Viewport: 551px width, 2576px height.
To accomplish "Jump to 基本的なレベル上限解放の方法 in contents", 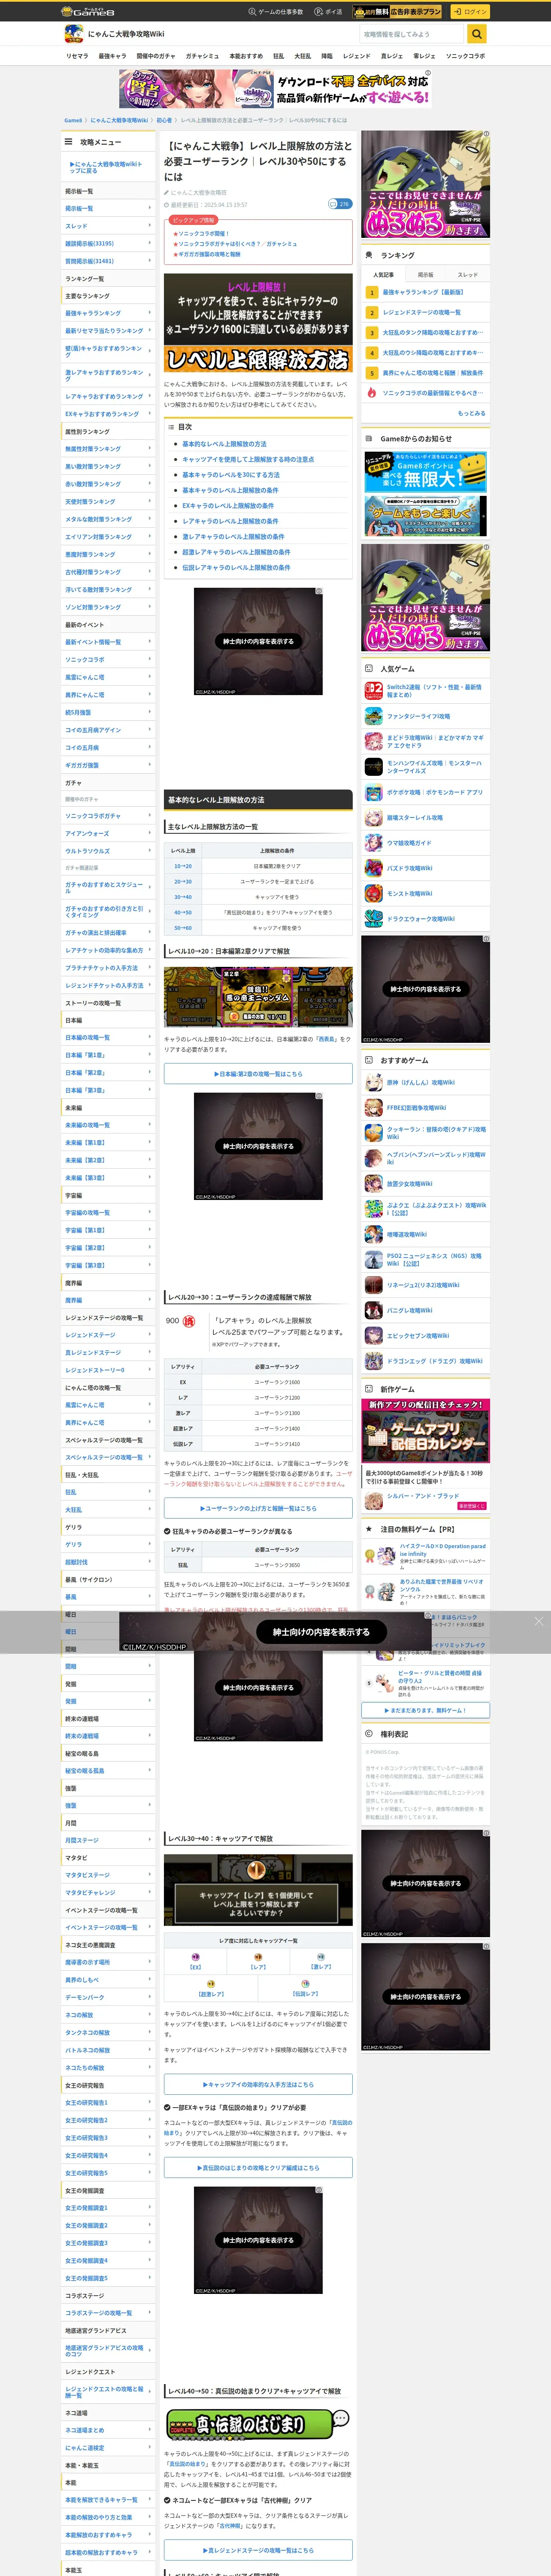I will tap(224, 444).
